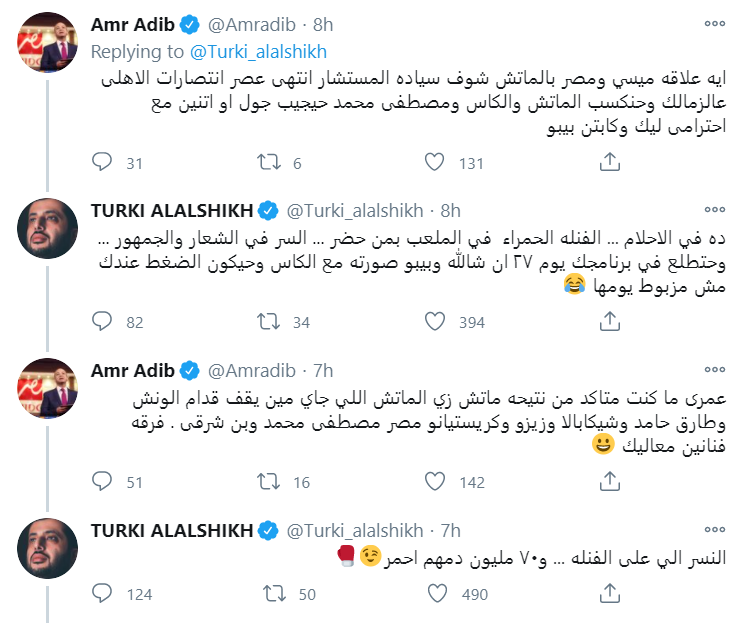Reply to Amr Adib's first tweet
745x623 pixels.
click(x=102, y=163)
